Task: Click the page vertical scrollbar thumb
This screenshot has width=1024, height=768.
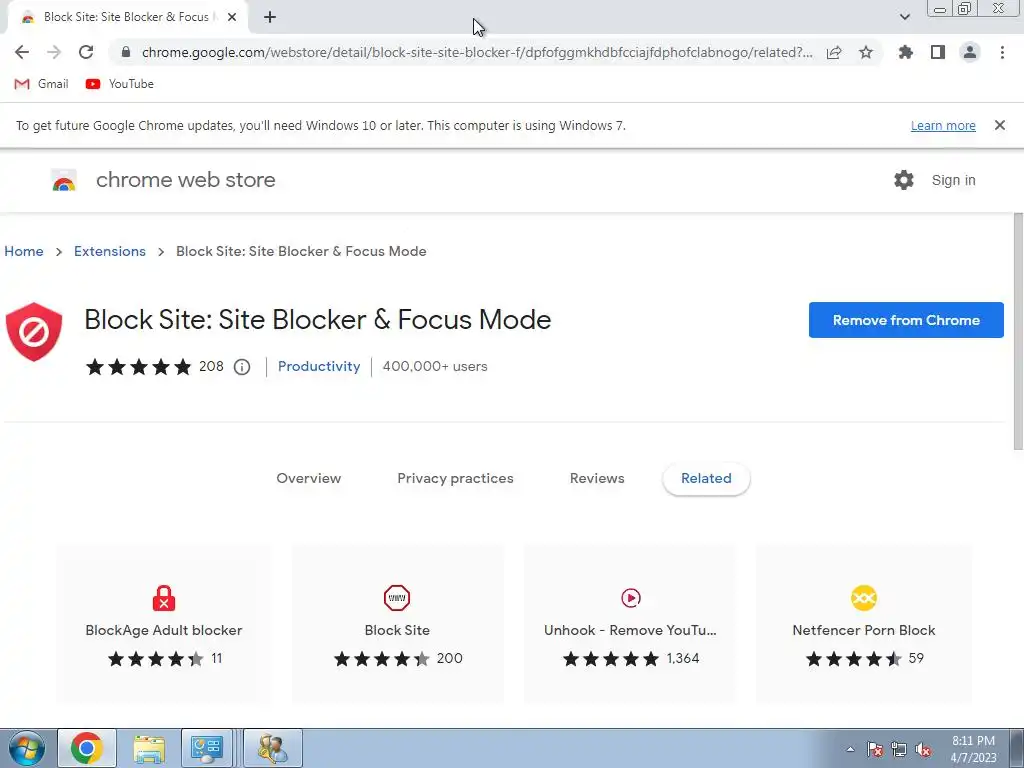Action: coord(1018,332)
